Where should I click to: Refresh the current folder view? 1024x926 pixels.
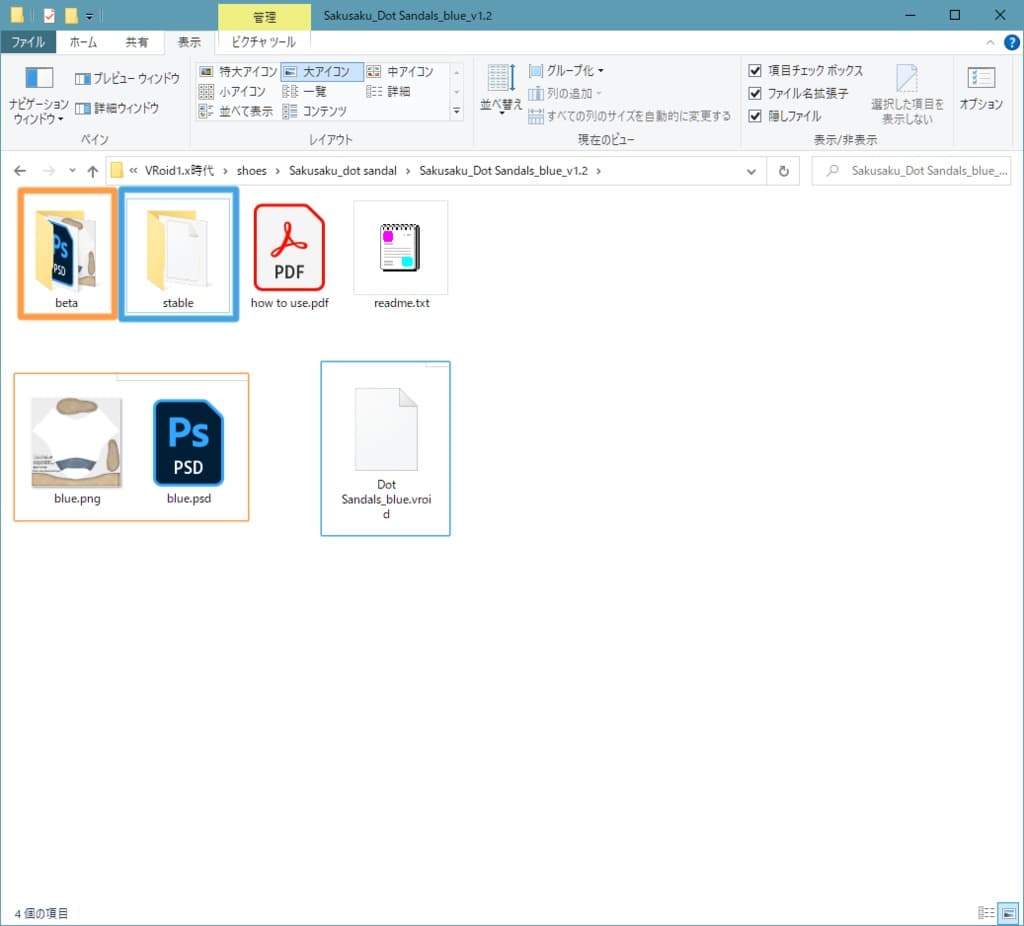[784, 171]
